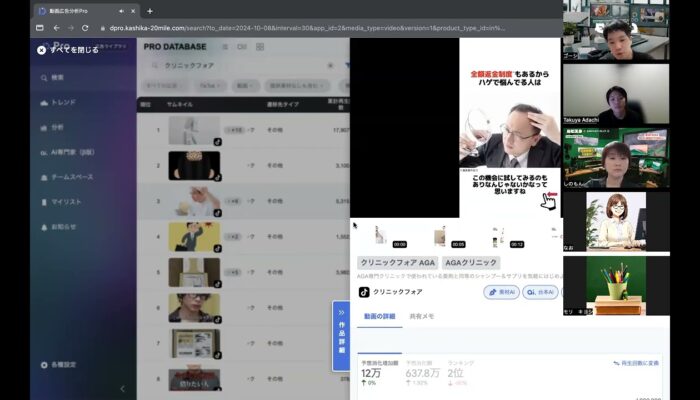Image resolution: width=700 pixels, height=400 pixels.
Task: Open the blue filter funnel icon
Action: tap(347, 66)
